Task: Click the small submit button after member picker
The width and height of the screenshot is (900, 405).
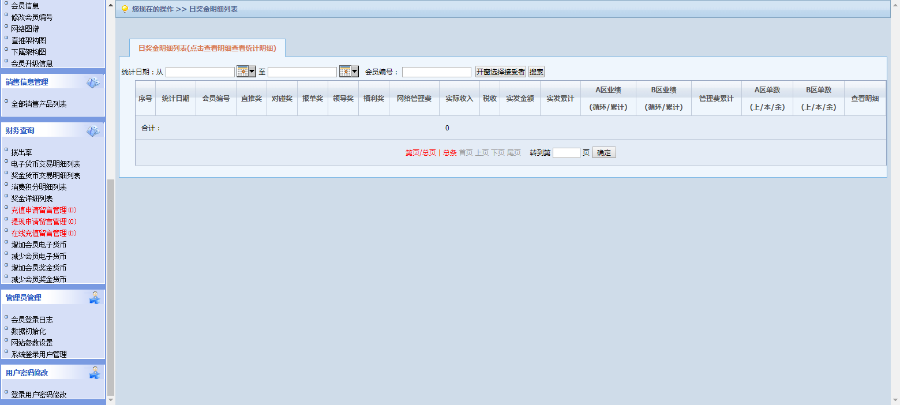Action: point(536,72)
